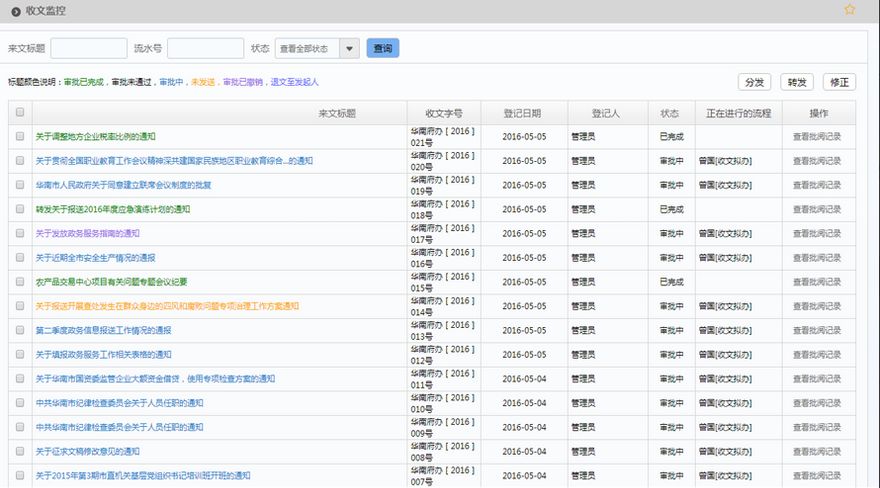
Task: Open 转发关于报送2016年度应急演练计划的通知 link
Action: 112,209
